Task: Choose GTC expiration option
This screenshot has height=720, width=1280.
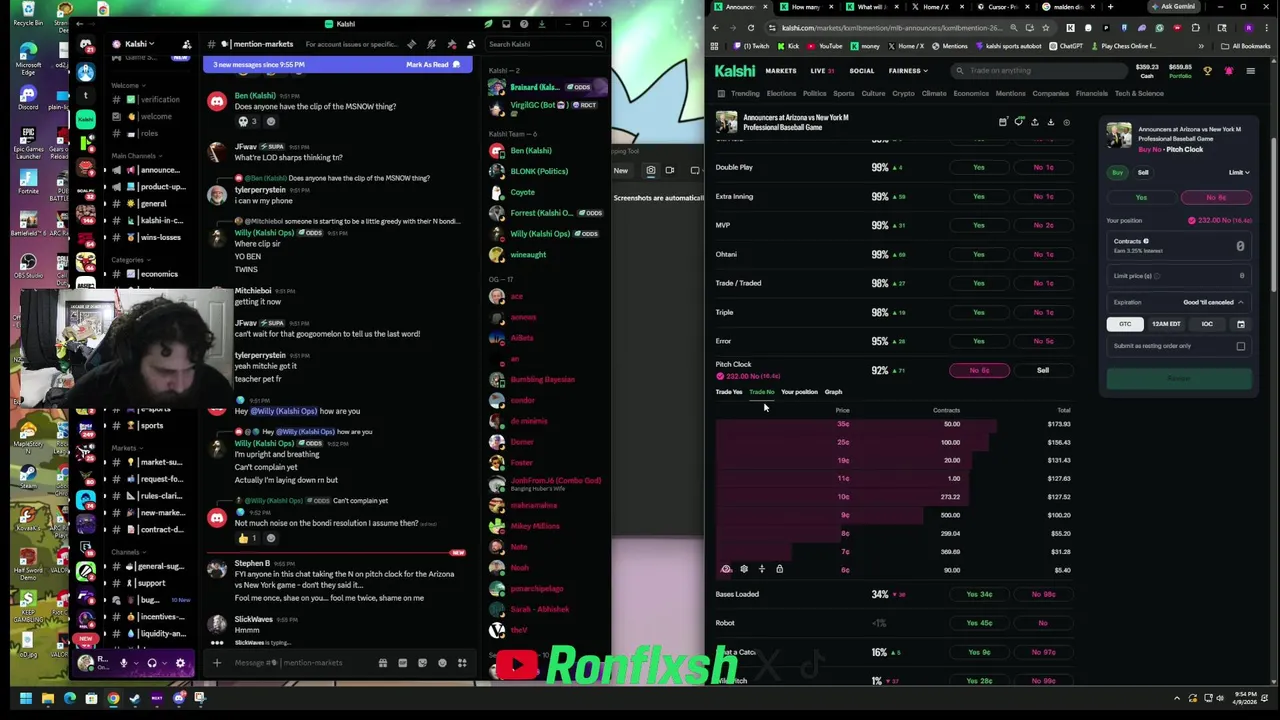Action: pos(1125,324)
